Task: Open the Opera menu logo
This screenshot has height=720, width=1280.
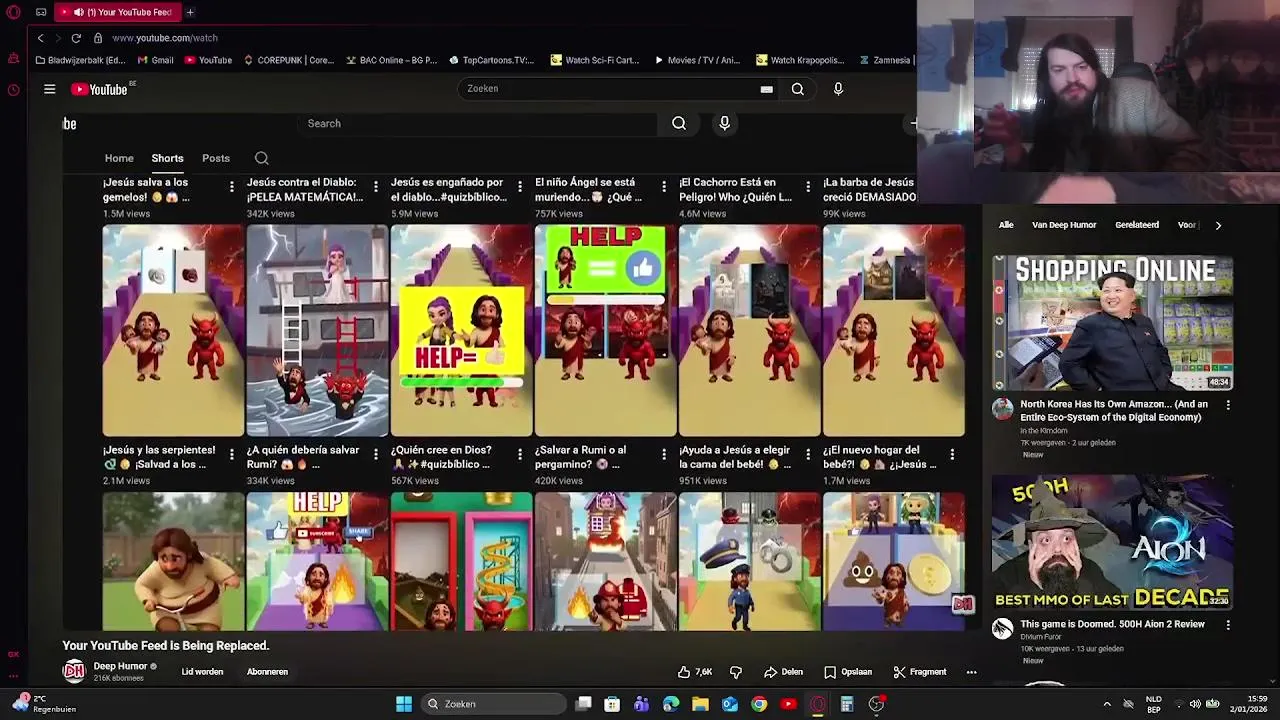Action: tap(13, 12)
